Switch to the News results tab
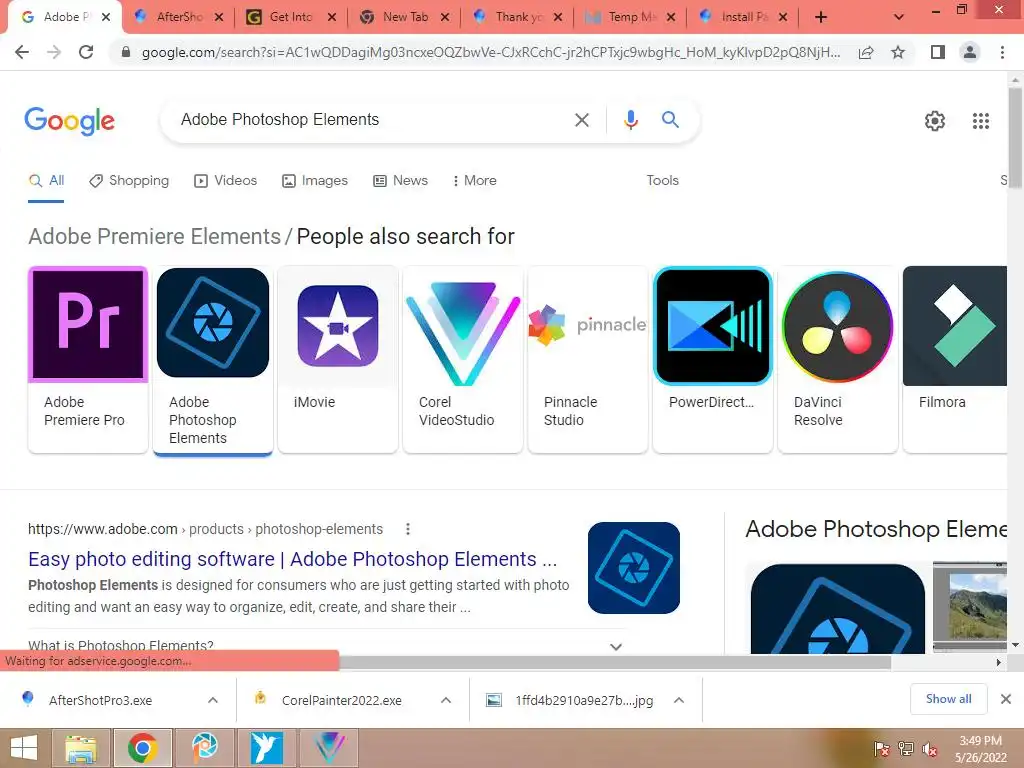 (x=400, y=181)
